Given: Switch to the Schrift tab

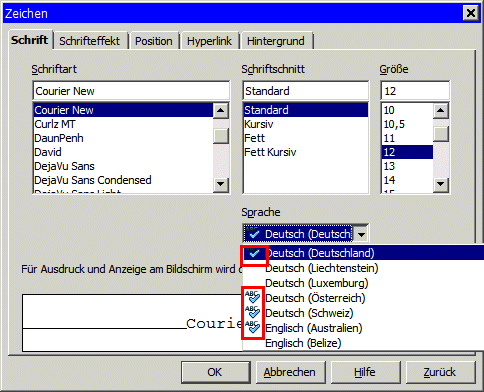Looking at the screenshot, I should 30,40.
